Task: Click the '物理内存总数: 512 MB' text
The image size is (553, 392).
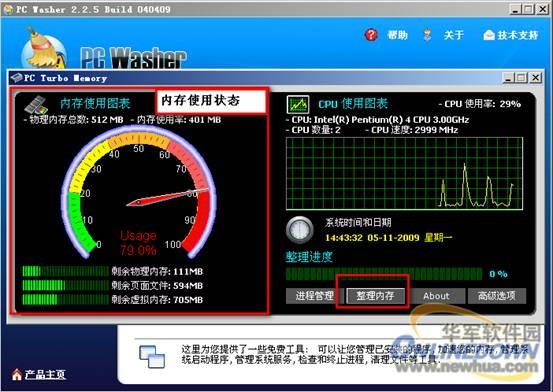Action: 74,120
